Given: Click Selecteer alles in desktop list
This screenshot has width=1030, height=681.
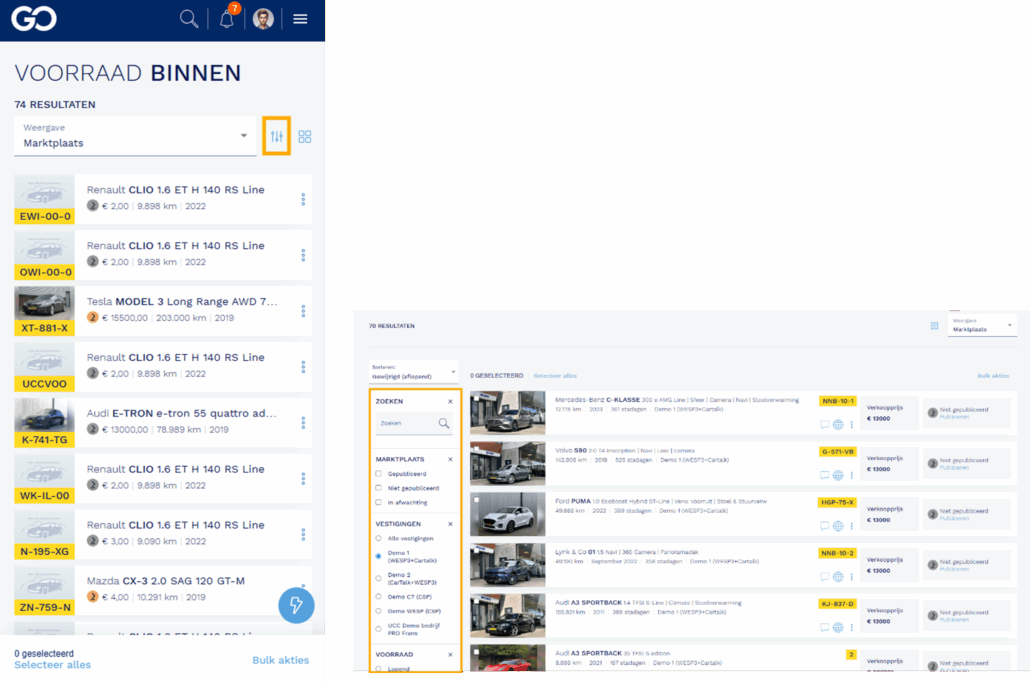Looking at the screenshot, I should [555, 376].
